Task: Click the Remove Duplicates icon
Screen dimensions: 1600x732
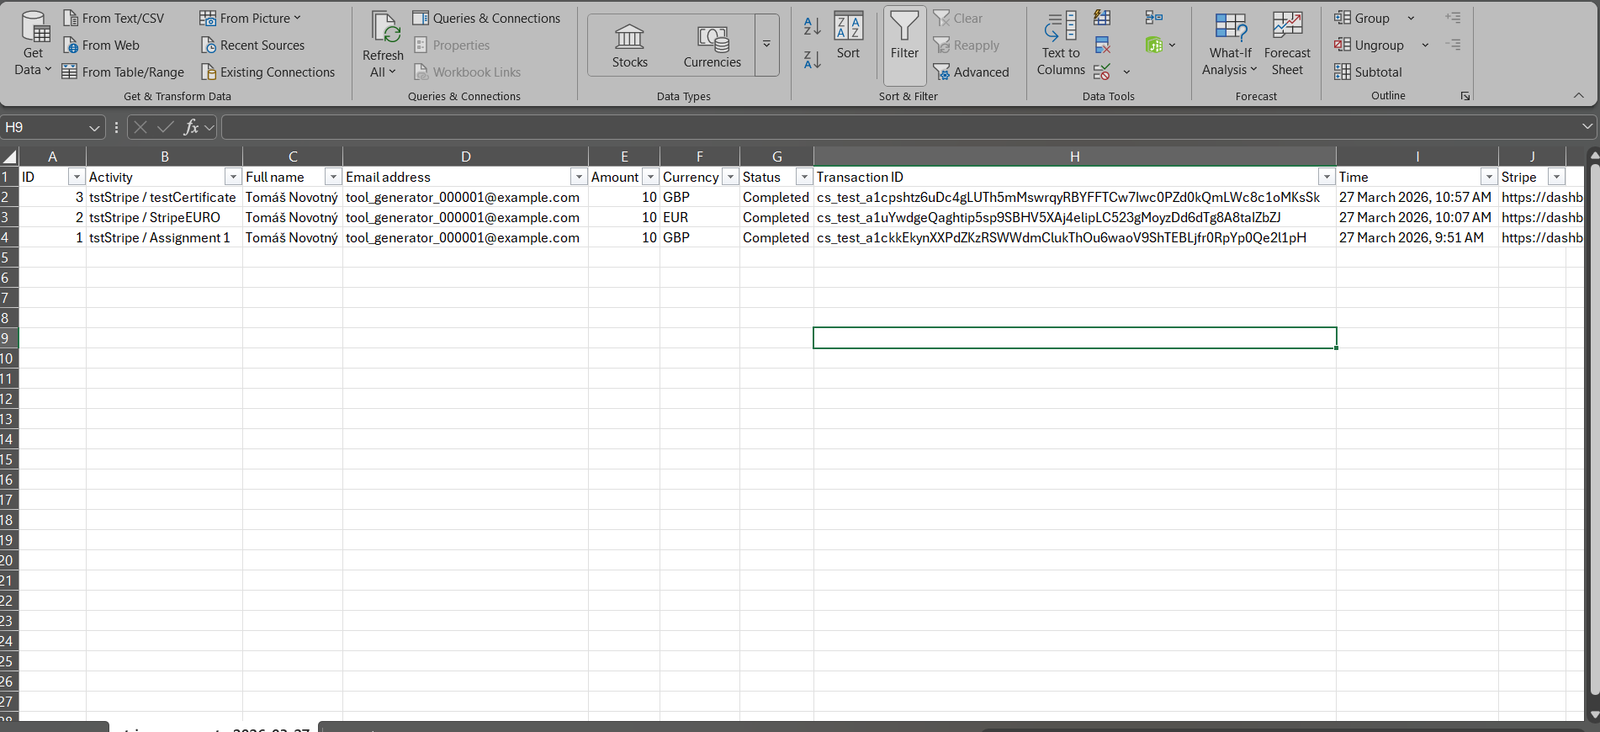Action: (x=1102, y=45)
